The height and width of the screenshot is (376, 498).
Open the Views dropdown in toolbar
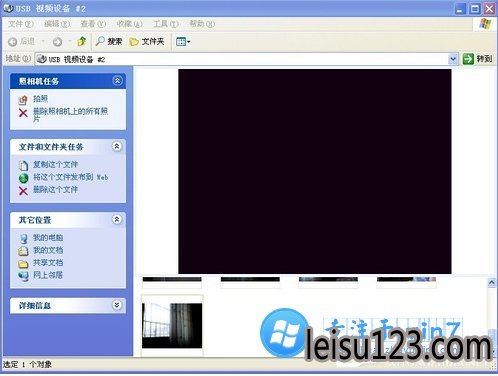[x=183, y=42]
